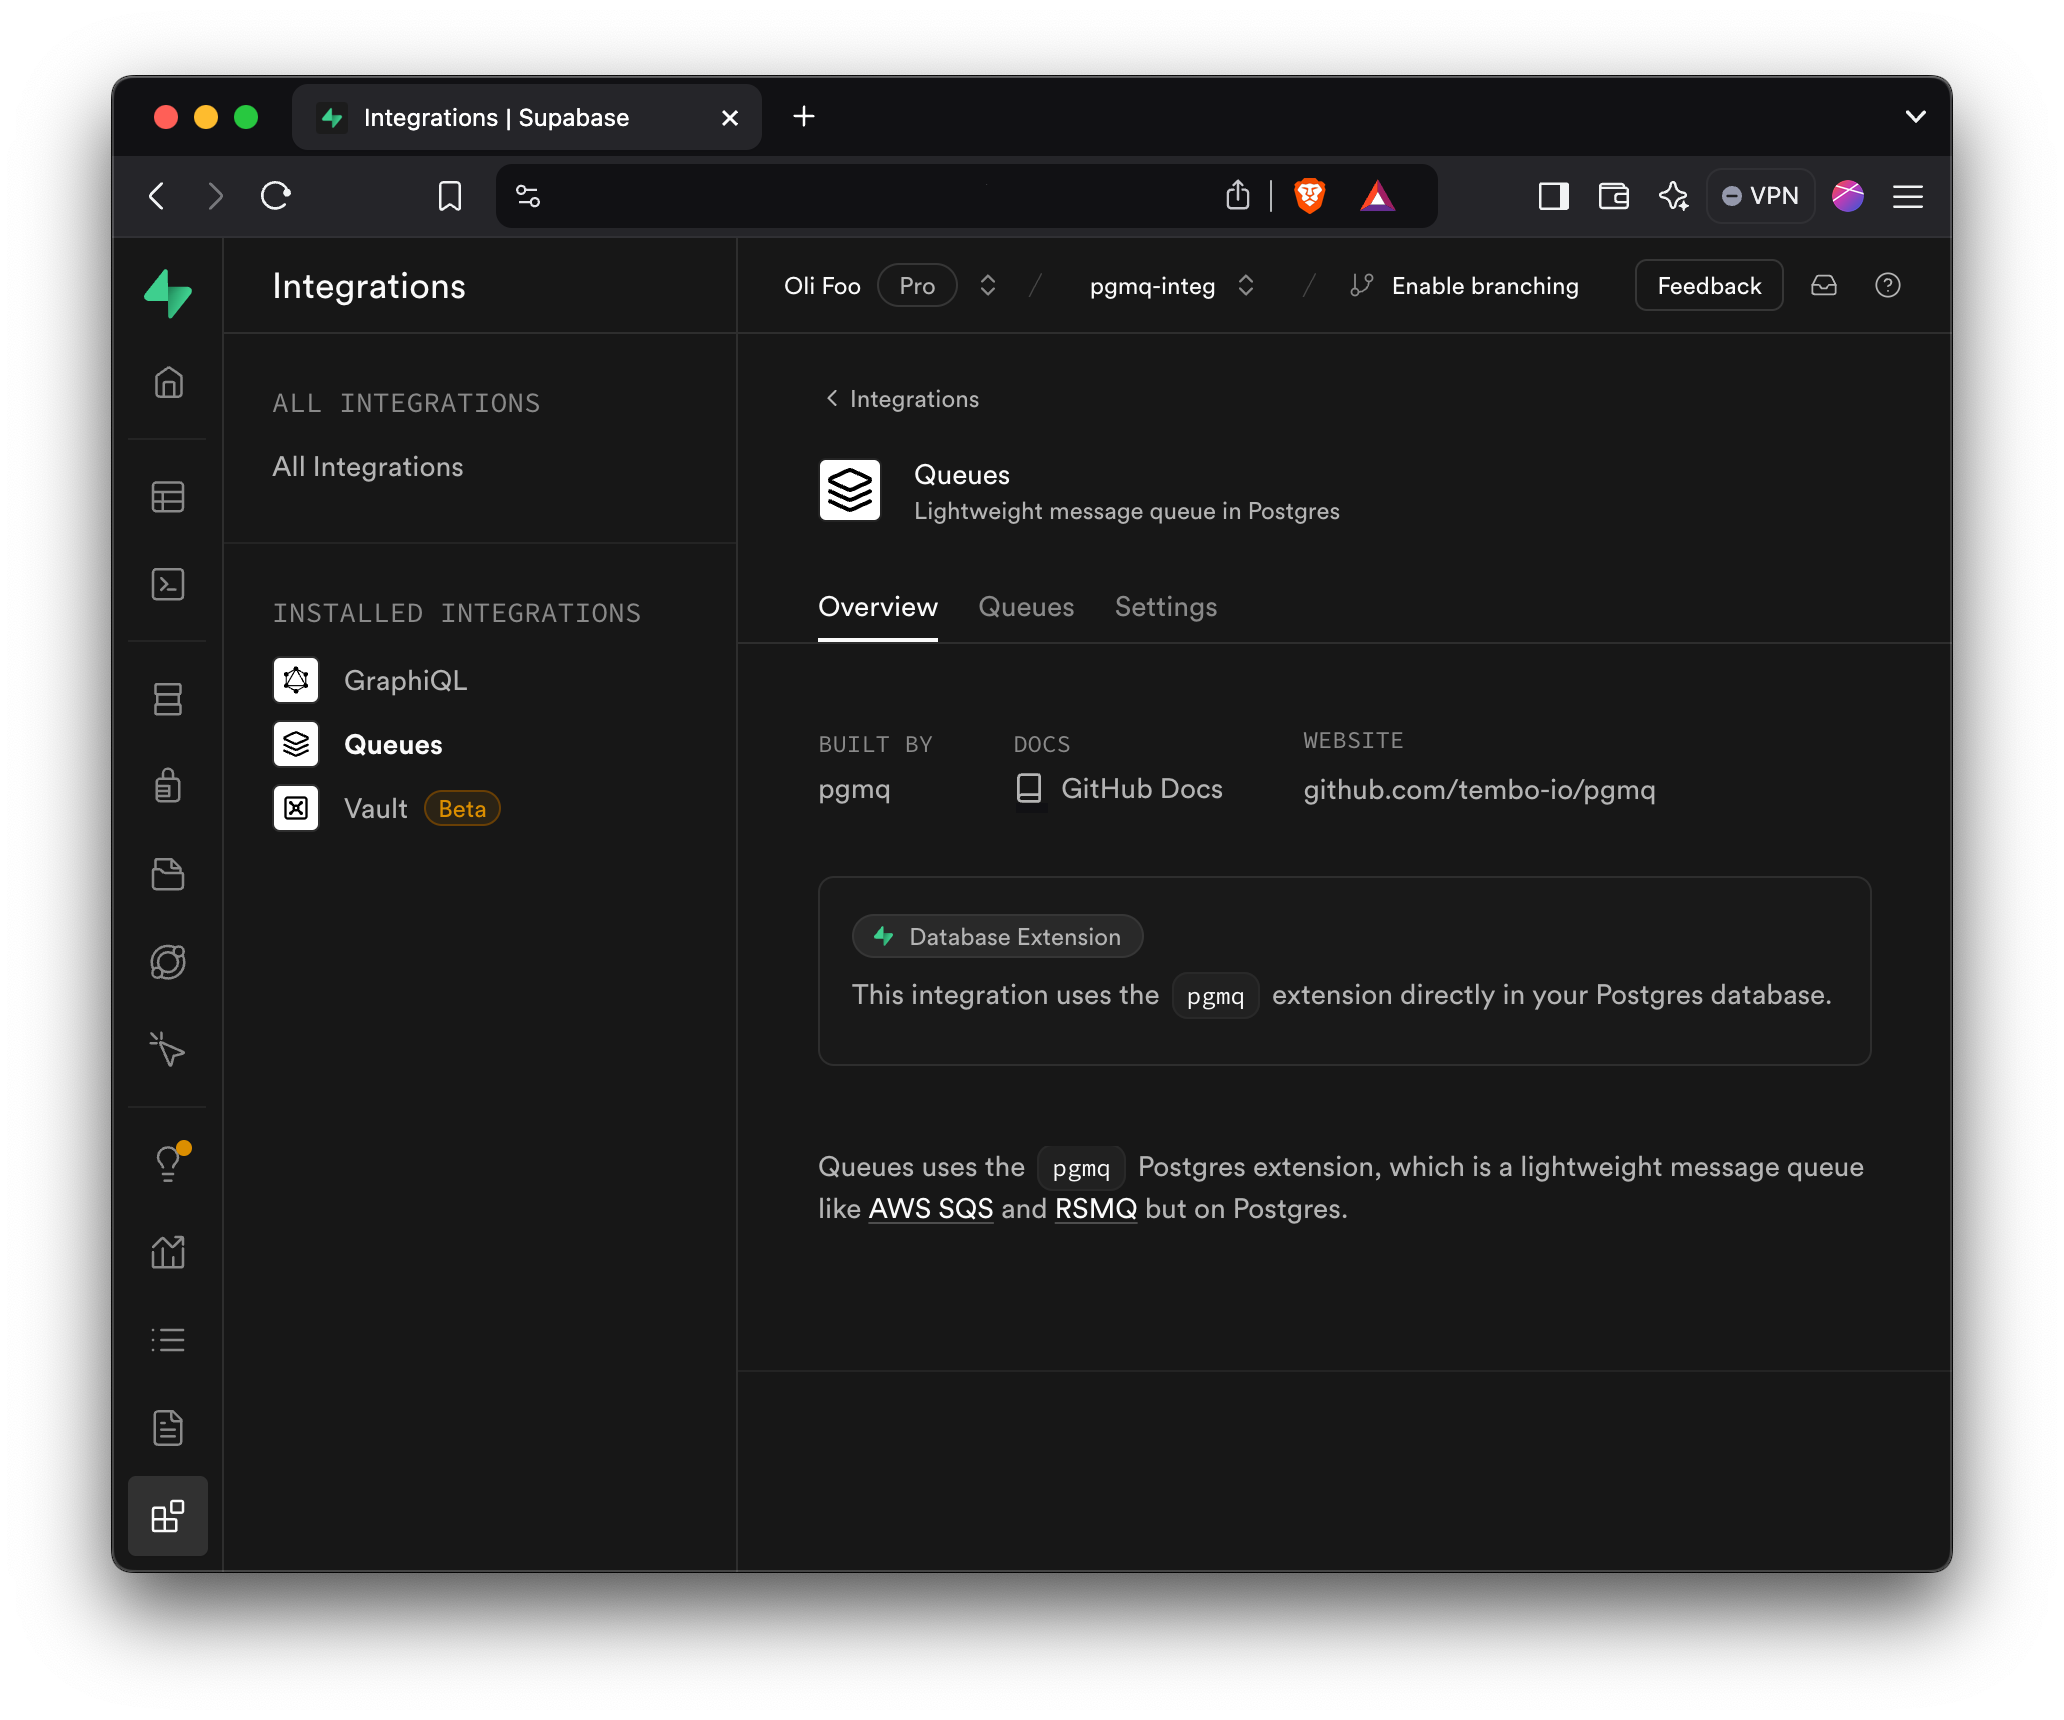2064x1720 pixels.
Task: Click Enable branching
Action: coord(1464,286)
